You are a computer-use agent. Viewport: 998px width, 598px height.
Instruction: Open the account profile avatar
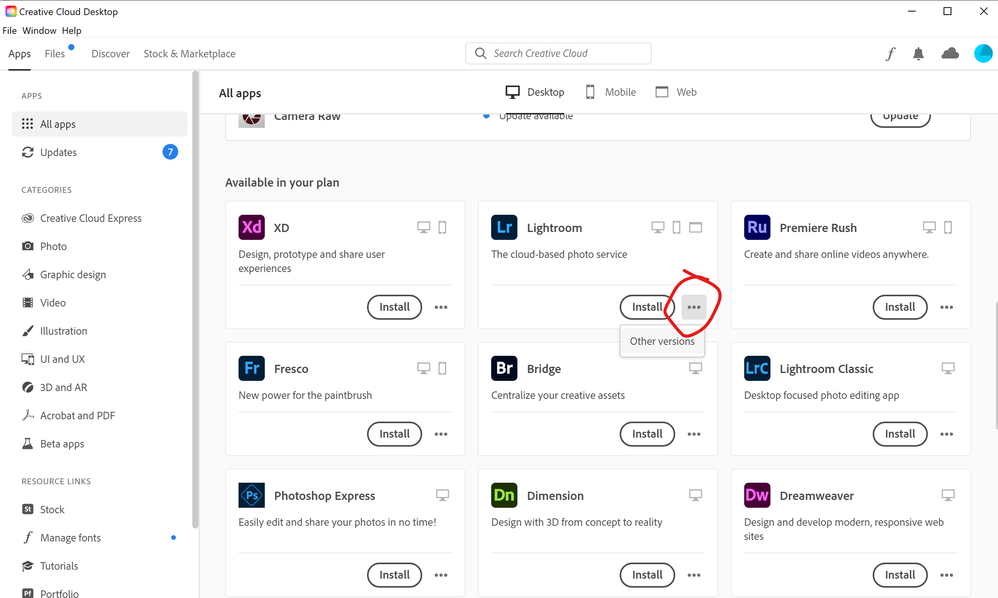point(983,53)
